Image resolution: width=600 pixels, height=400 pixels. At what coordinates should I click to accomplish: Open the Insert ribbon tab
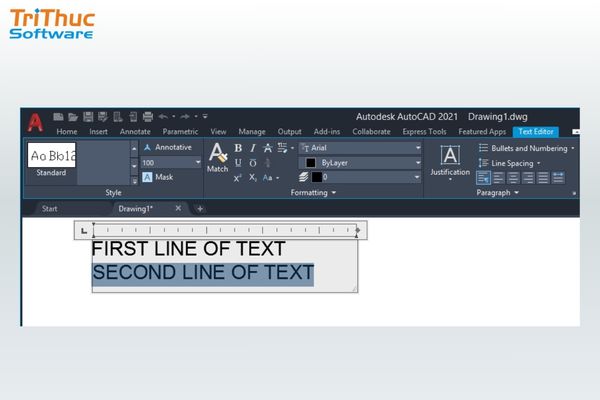(x=98, y=132)
